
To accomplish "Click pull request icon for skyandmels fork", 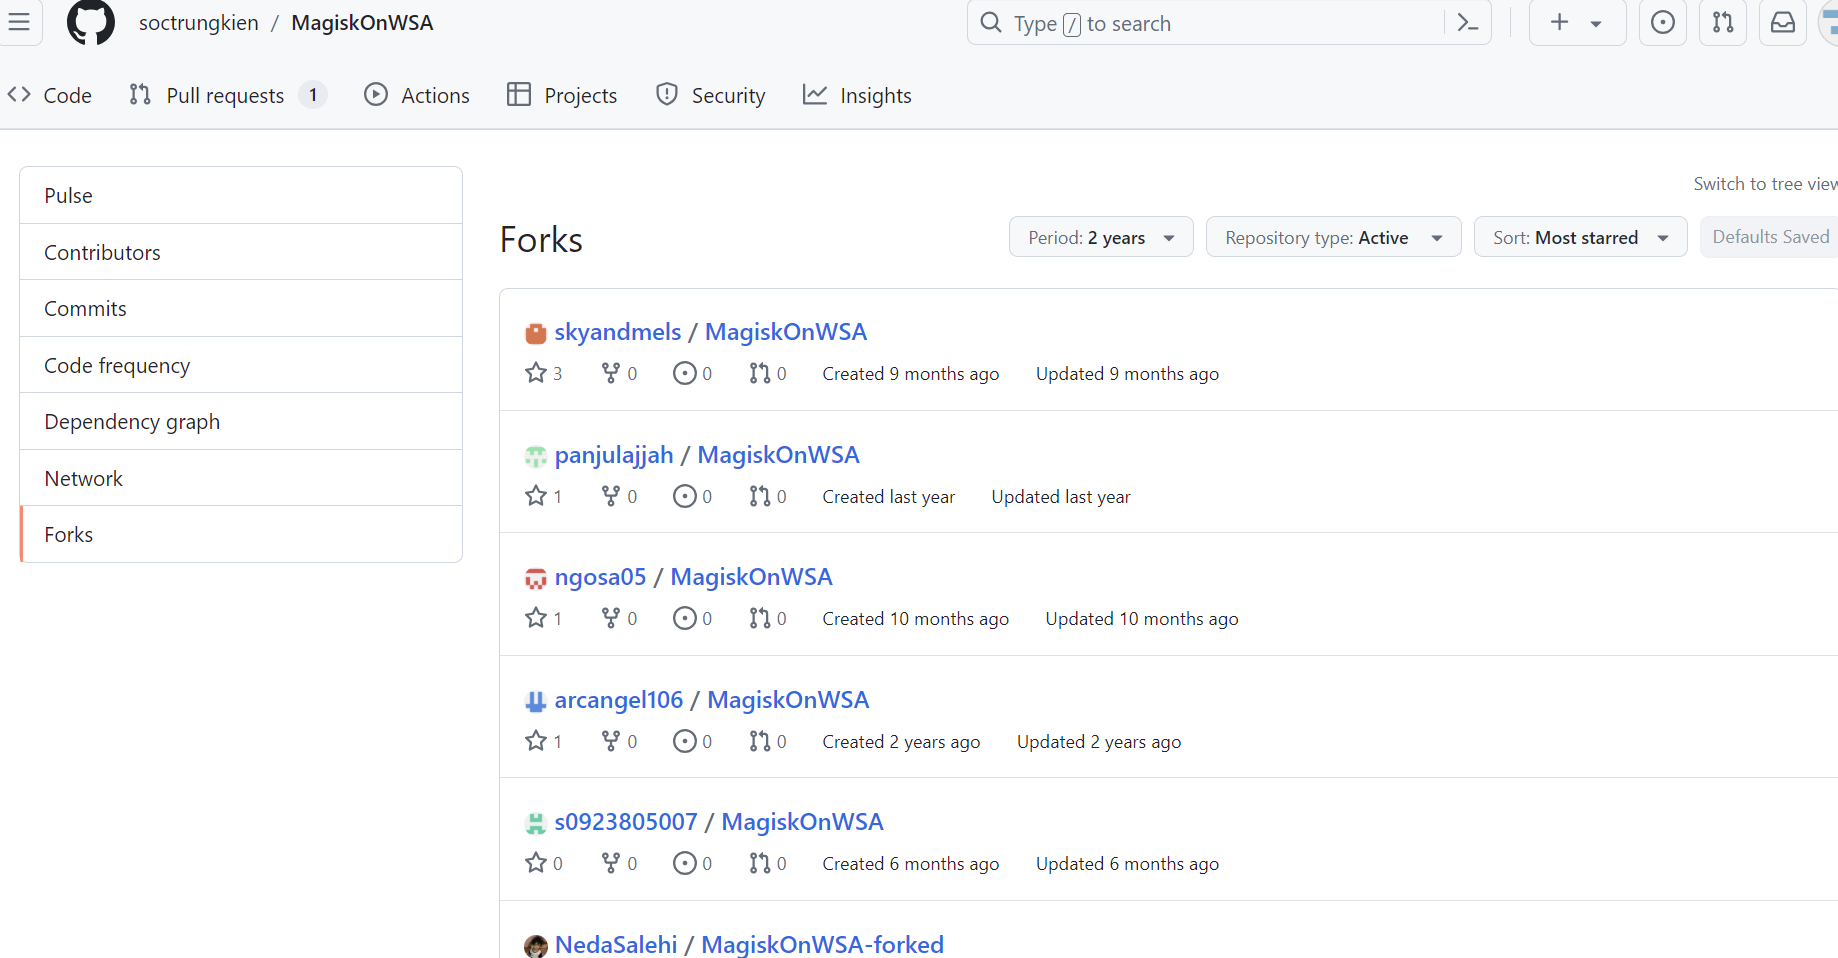I will (x=760, y=373).
